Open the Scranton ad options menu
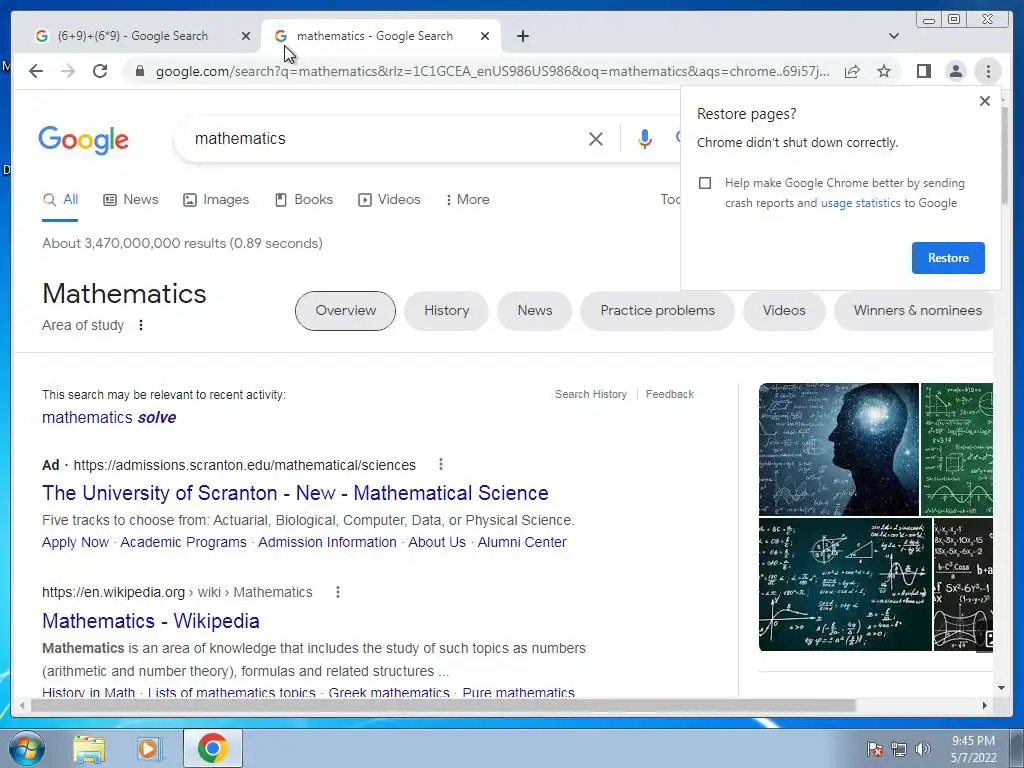The width and height of the screenshot is (1024, 768). pos(441,464)
